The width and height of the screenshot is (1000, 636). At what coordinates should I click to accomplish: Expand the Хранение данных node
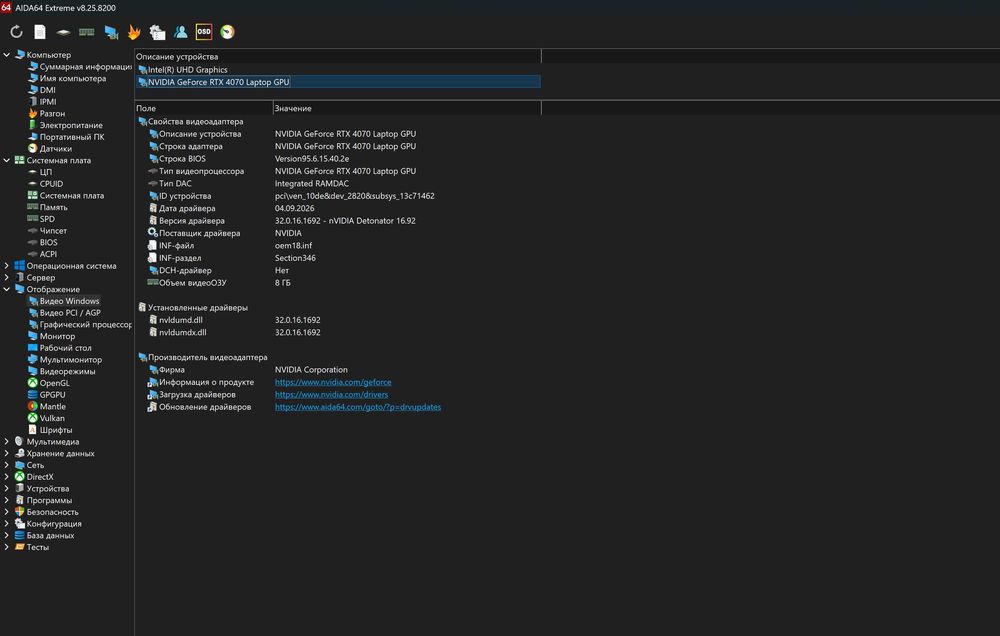point(6,454)
